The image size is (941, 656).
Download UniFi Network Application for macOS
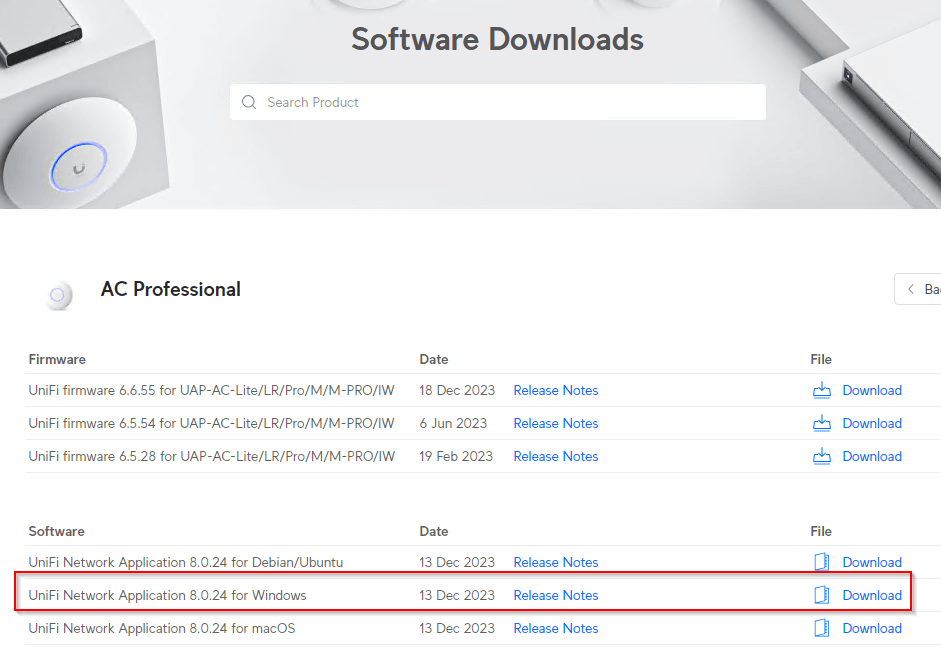point(872,628)
